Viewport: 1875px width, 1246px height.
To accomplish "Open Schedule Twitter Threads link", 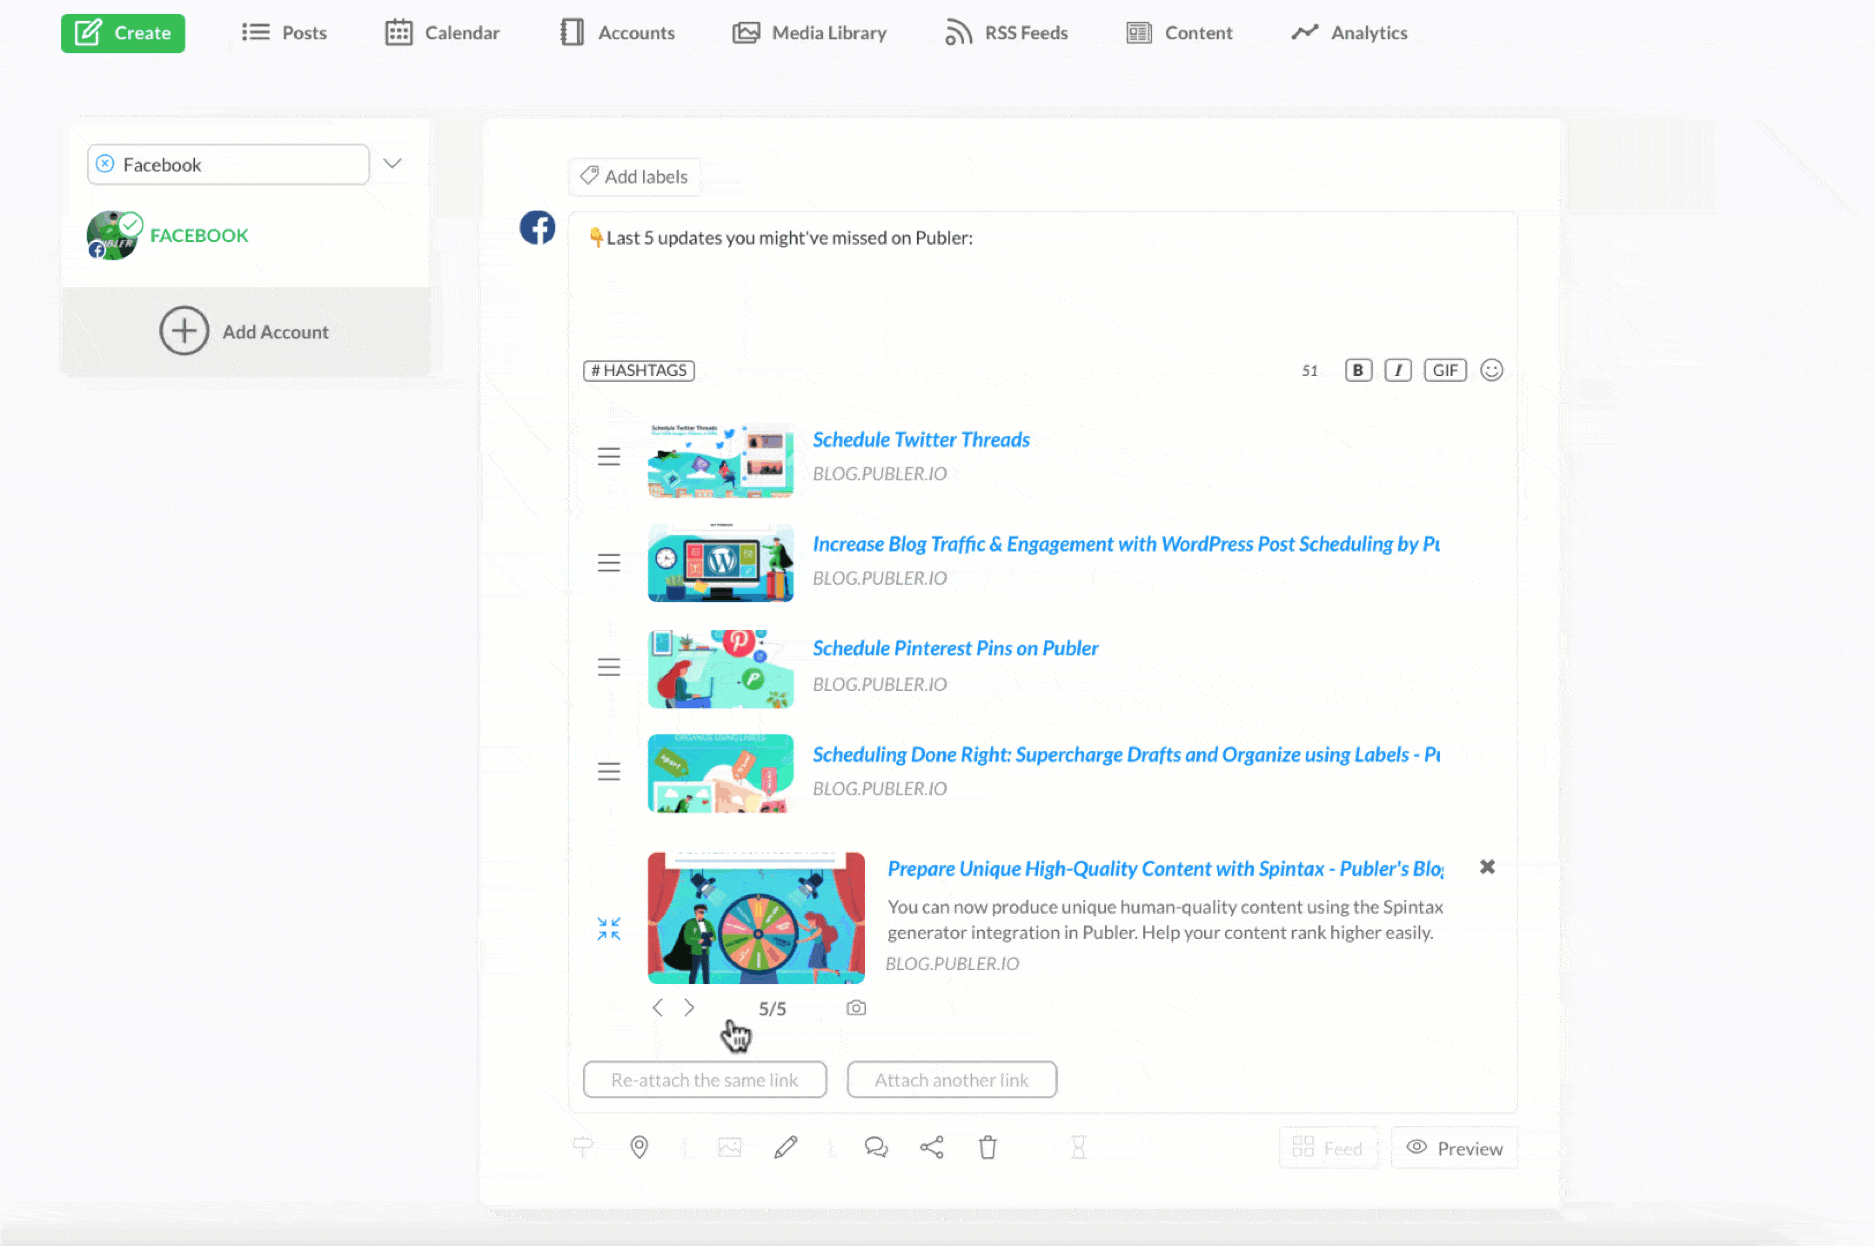I will pos(921,440).
